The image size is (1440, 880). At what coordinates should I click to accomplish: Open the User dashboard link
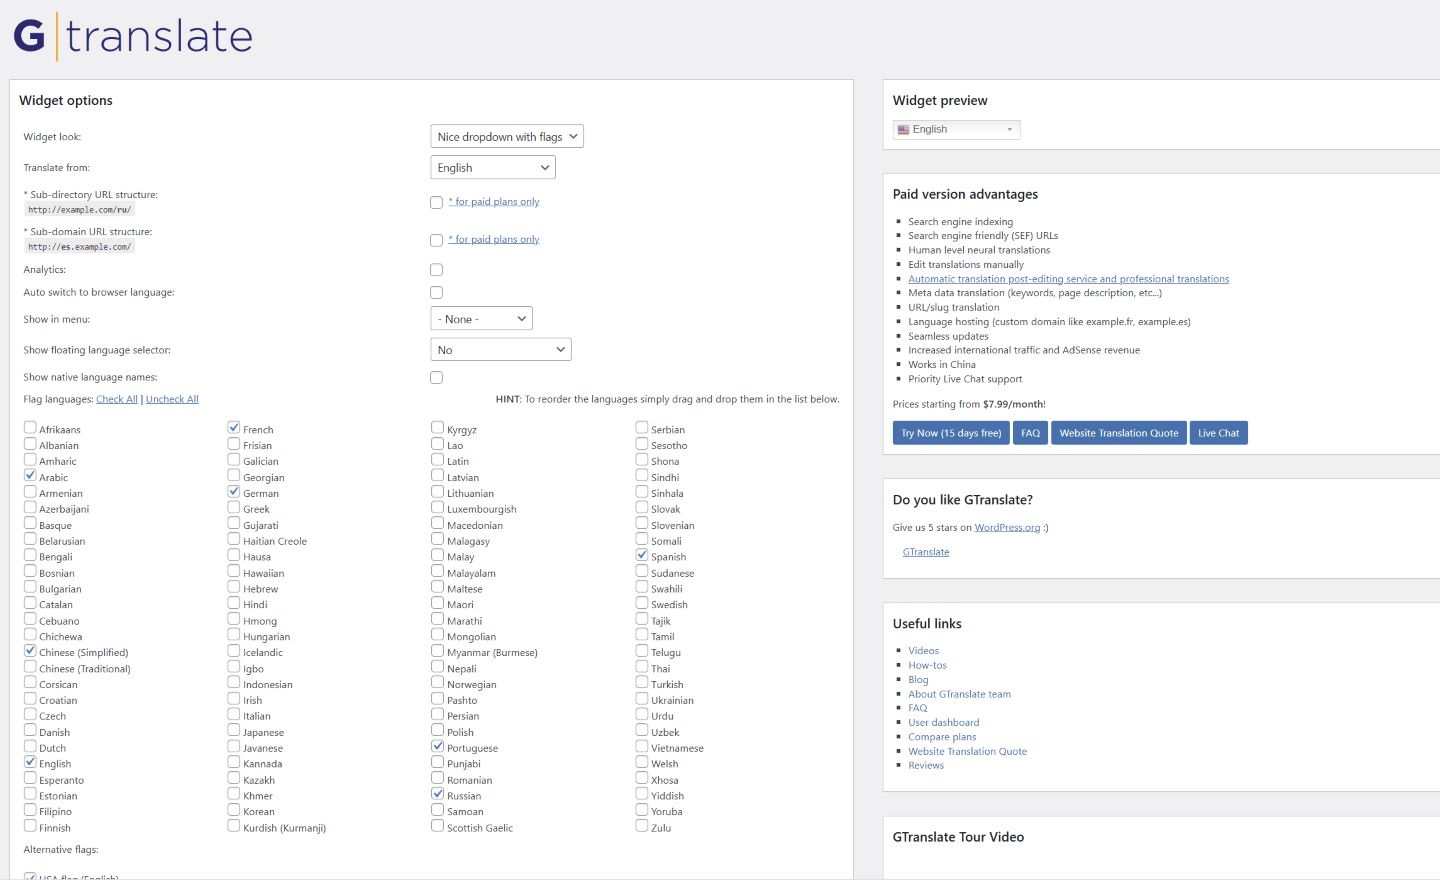944,723
